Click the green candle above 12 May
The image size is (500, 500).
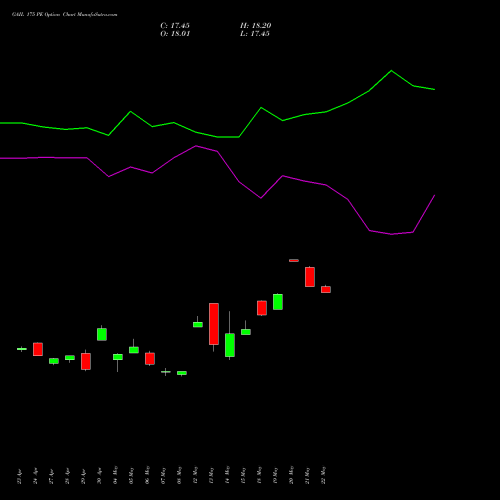[x=198, y=324]
